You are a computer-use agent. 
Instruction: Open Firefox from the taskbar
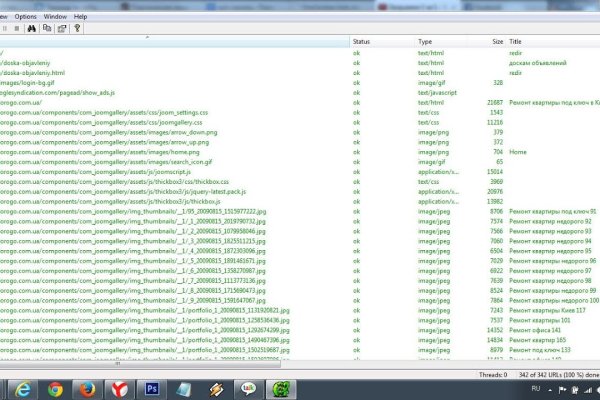(x=86, y=389)
